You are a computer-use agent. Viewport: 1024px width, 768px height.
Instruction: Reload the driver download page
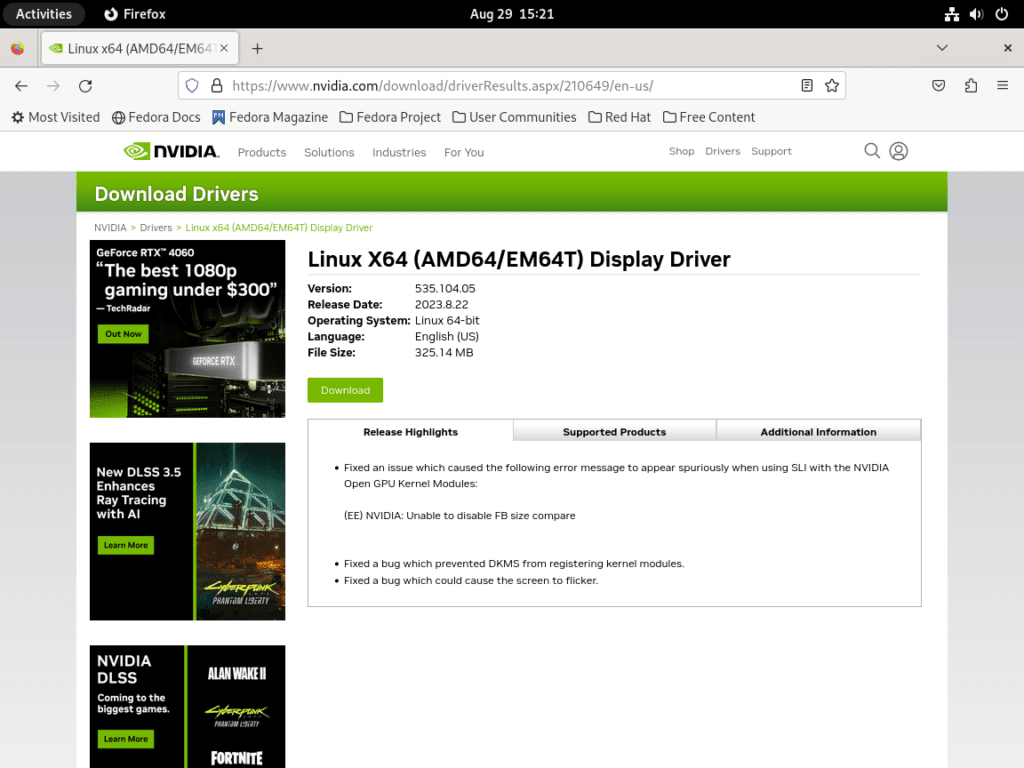(x=85, y=86)
